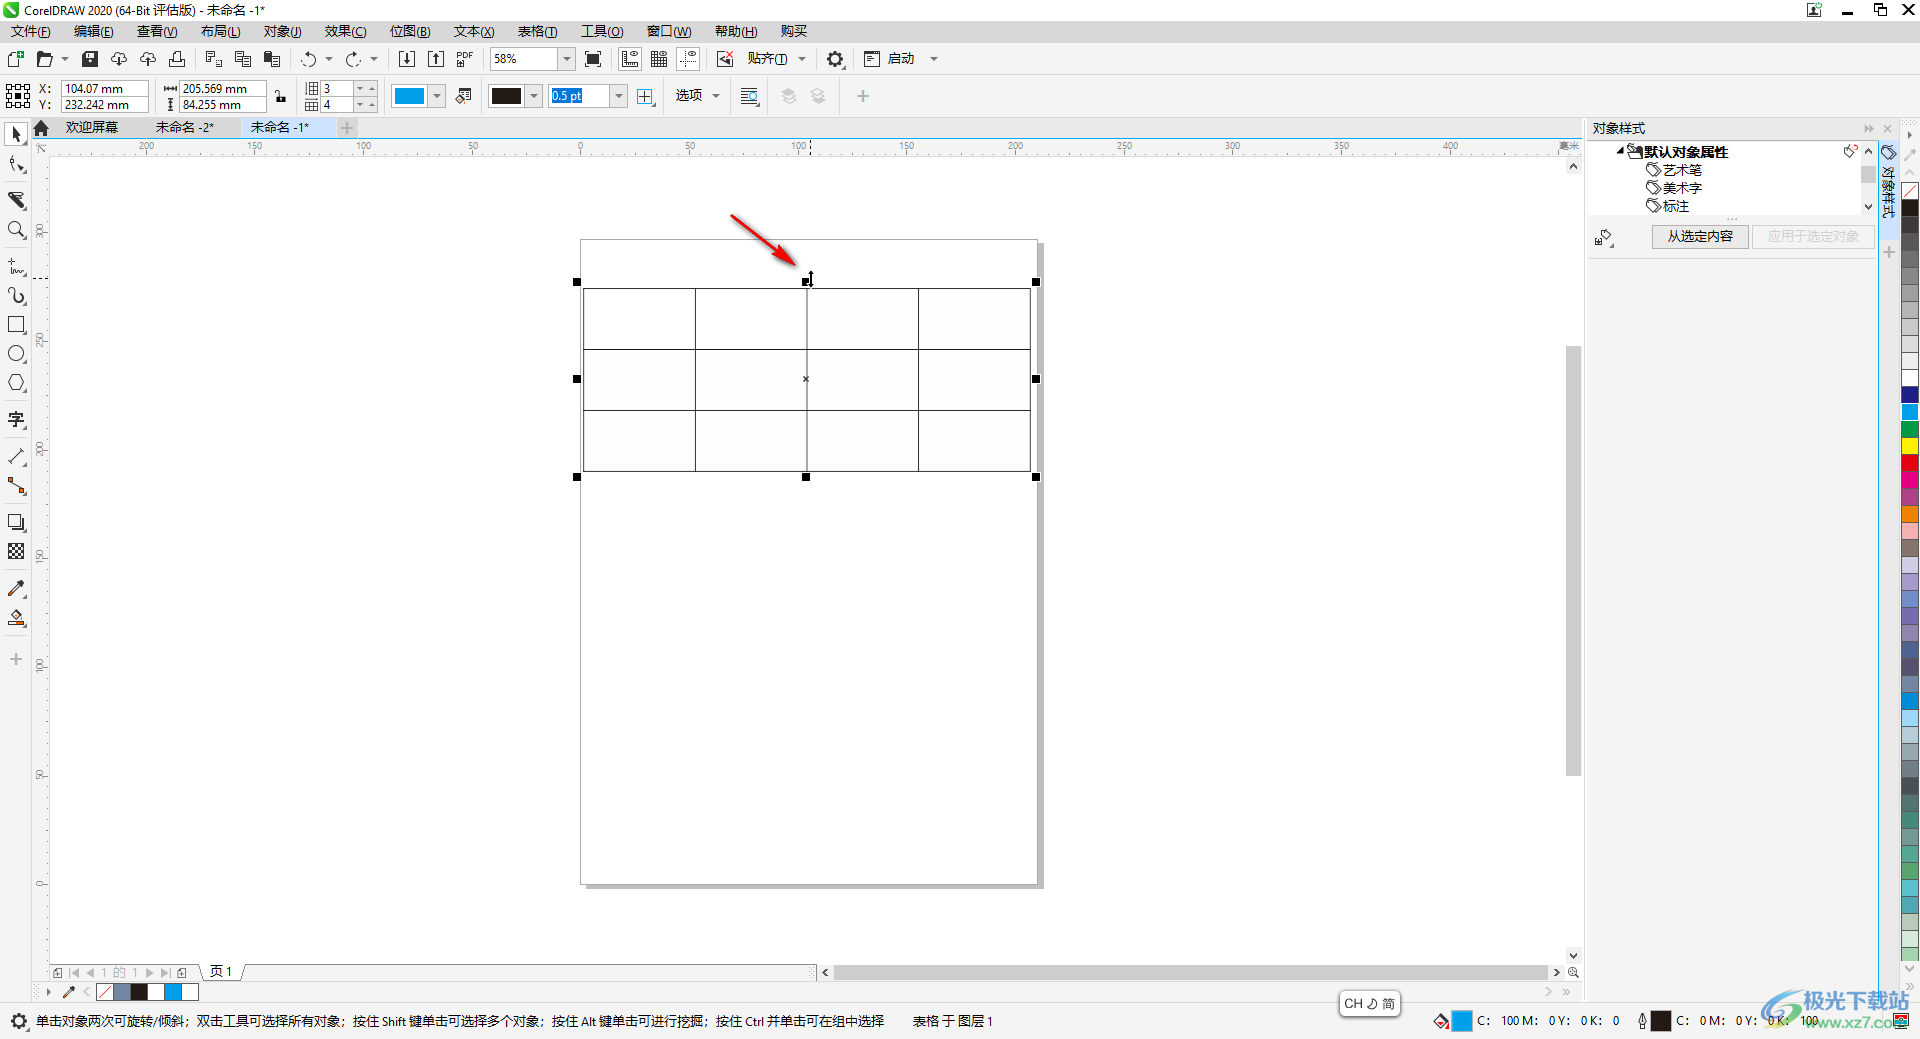
Task: Click the Print icon
Action: [177, 59]
